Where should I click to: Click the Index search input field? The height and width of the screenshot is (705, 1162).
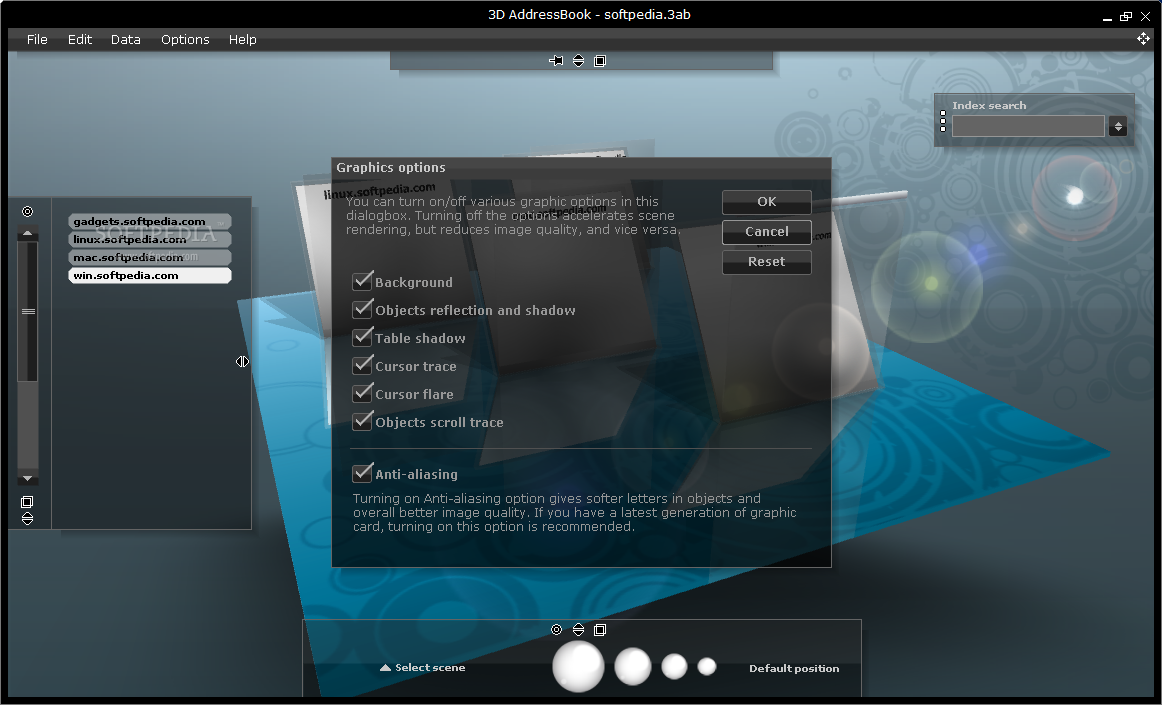pos(1028,127)
